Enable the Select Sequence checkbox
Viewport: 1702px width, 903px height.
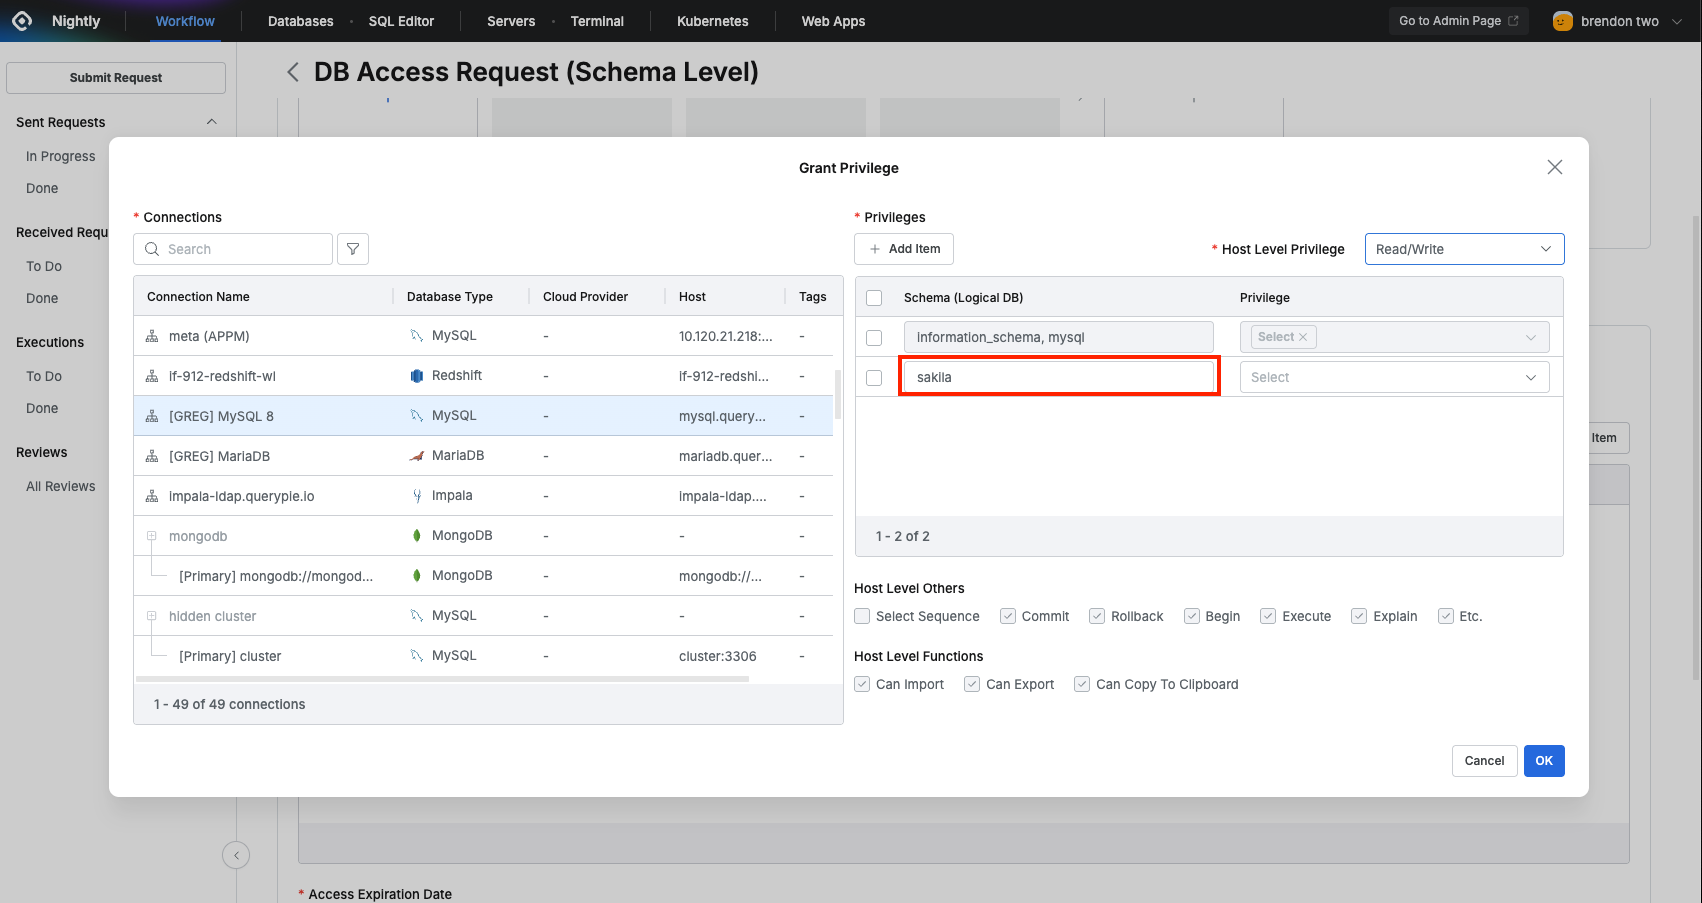point(862,616)
